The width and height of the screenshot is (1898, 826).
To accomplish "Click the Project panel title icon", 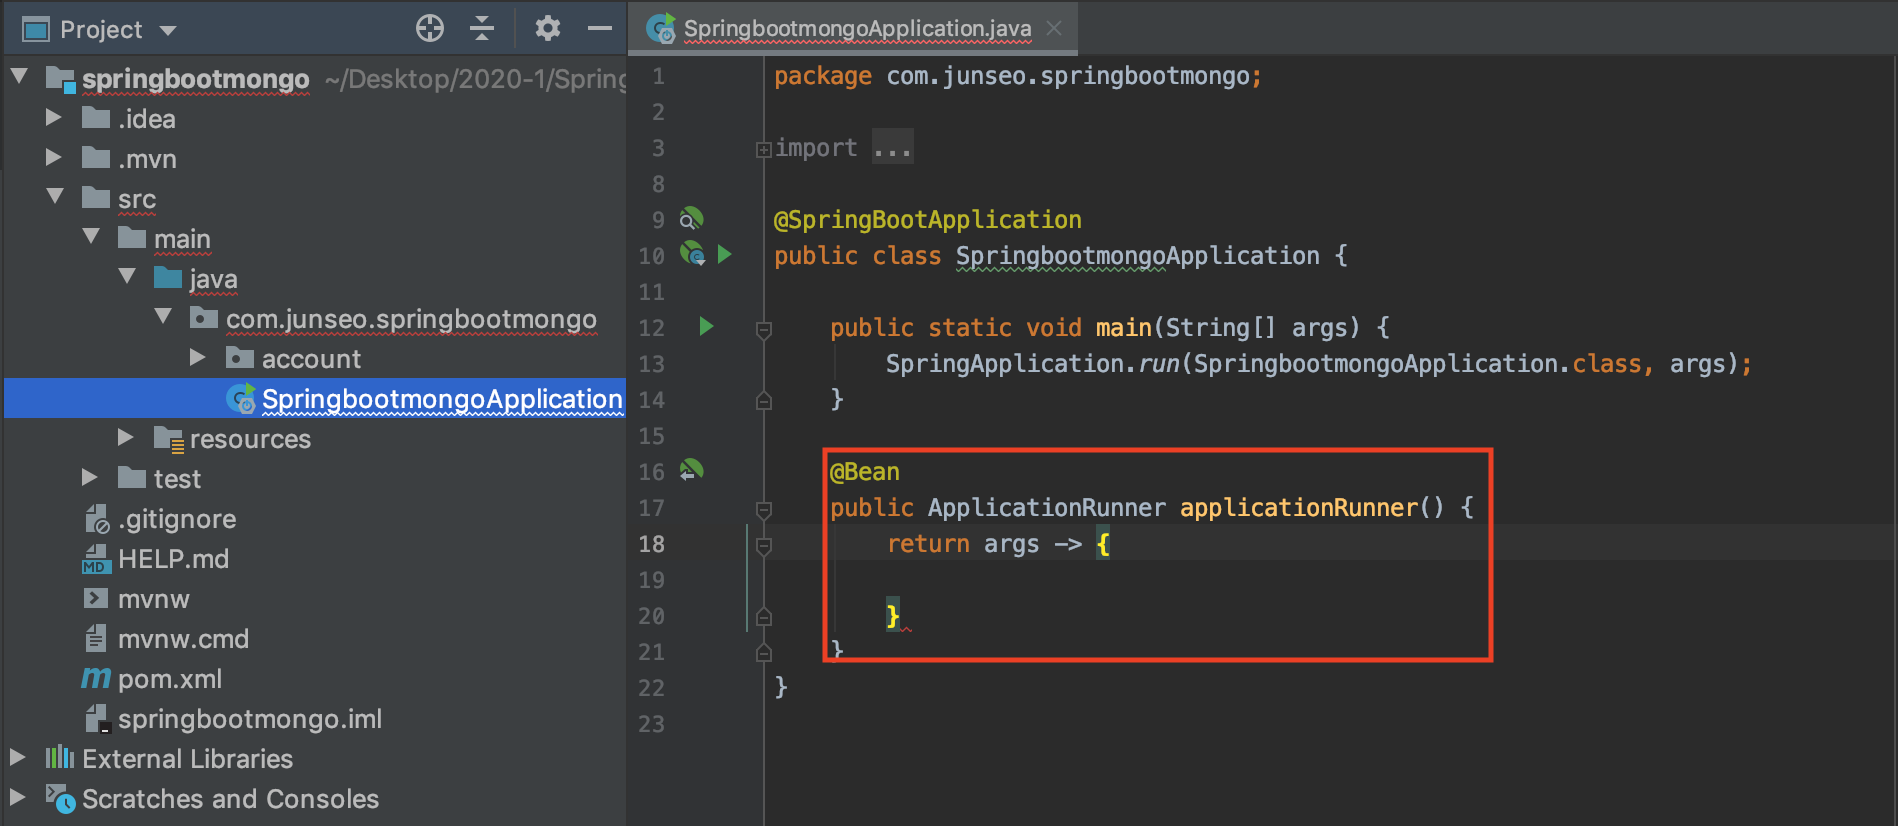I will pyautogui.click(x=36, y=30).
